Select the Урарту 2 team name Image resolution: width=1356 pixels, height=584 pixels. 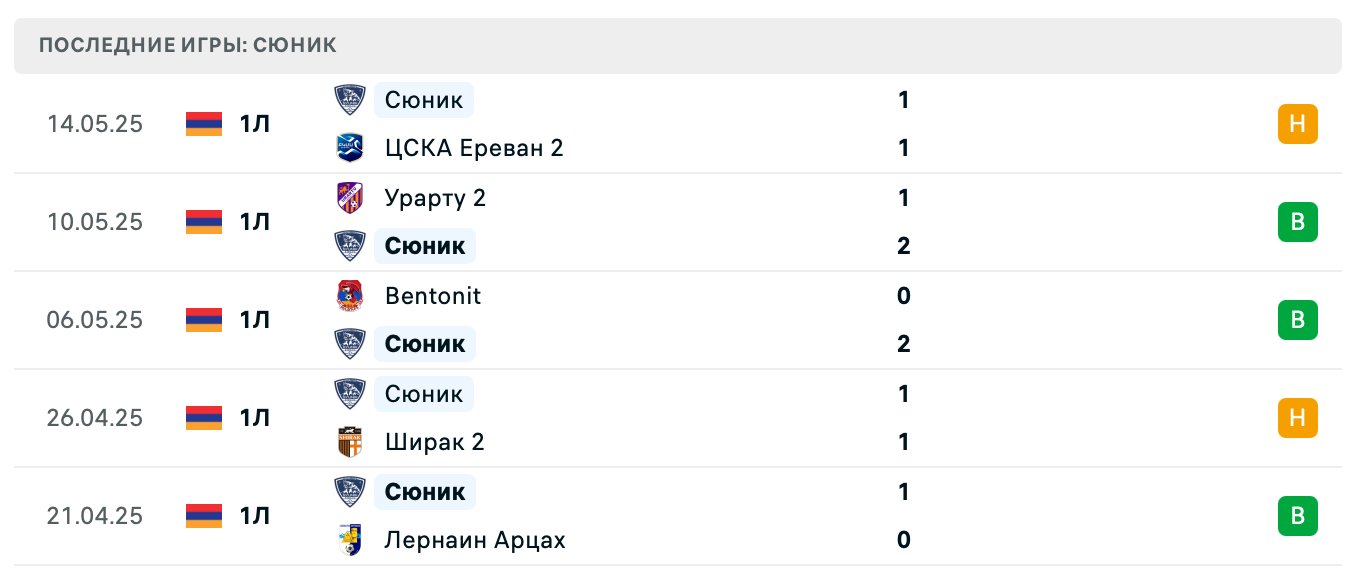[436, 198]
